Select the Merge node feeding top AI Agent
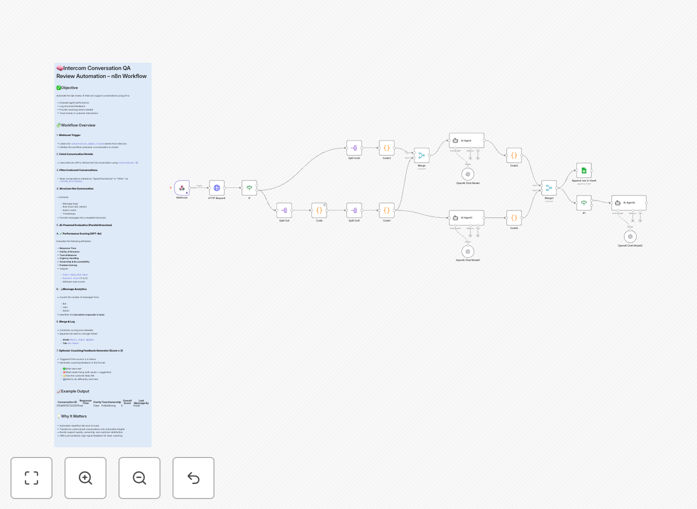 point(421,156)
